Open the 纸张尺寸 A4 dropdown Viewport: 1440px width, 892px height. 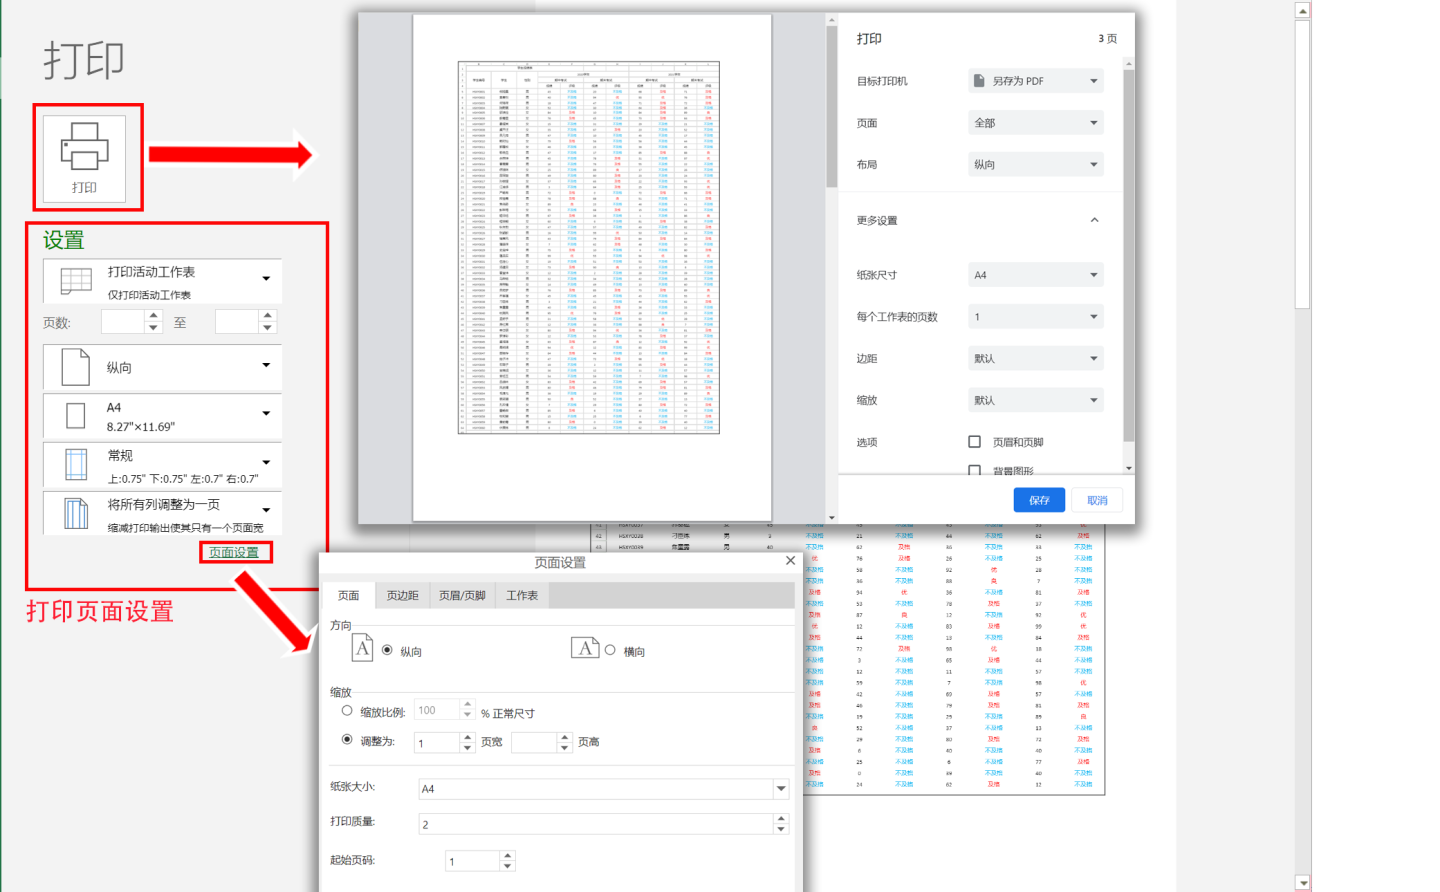coord(1035,275)
